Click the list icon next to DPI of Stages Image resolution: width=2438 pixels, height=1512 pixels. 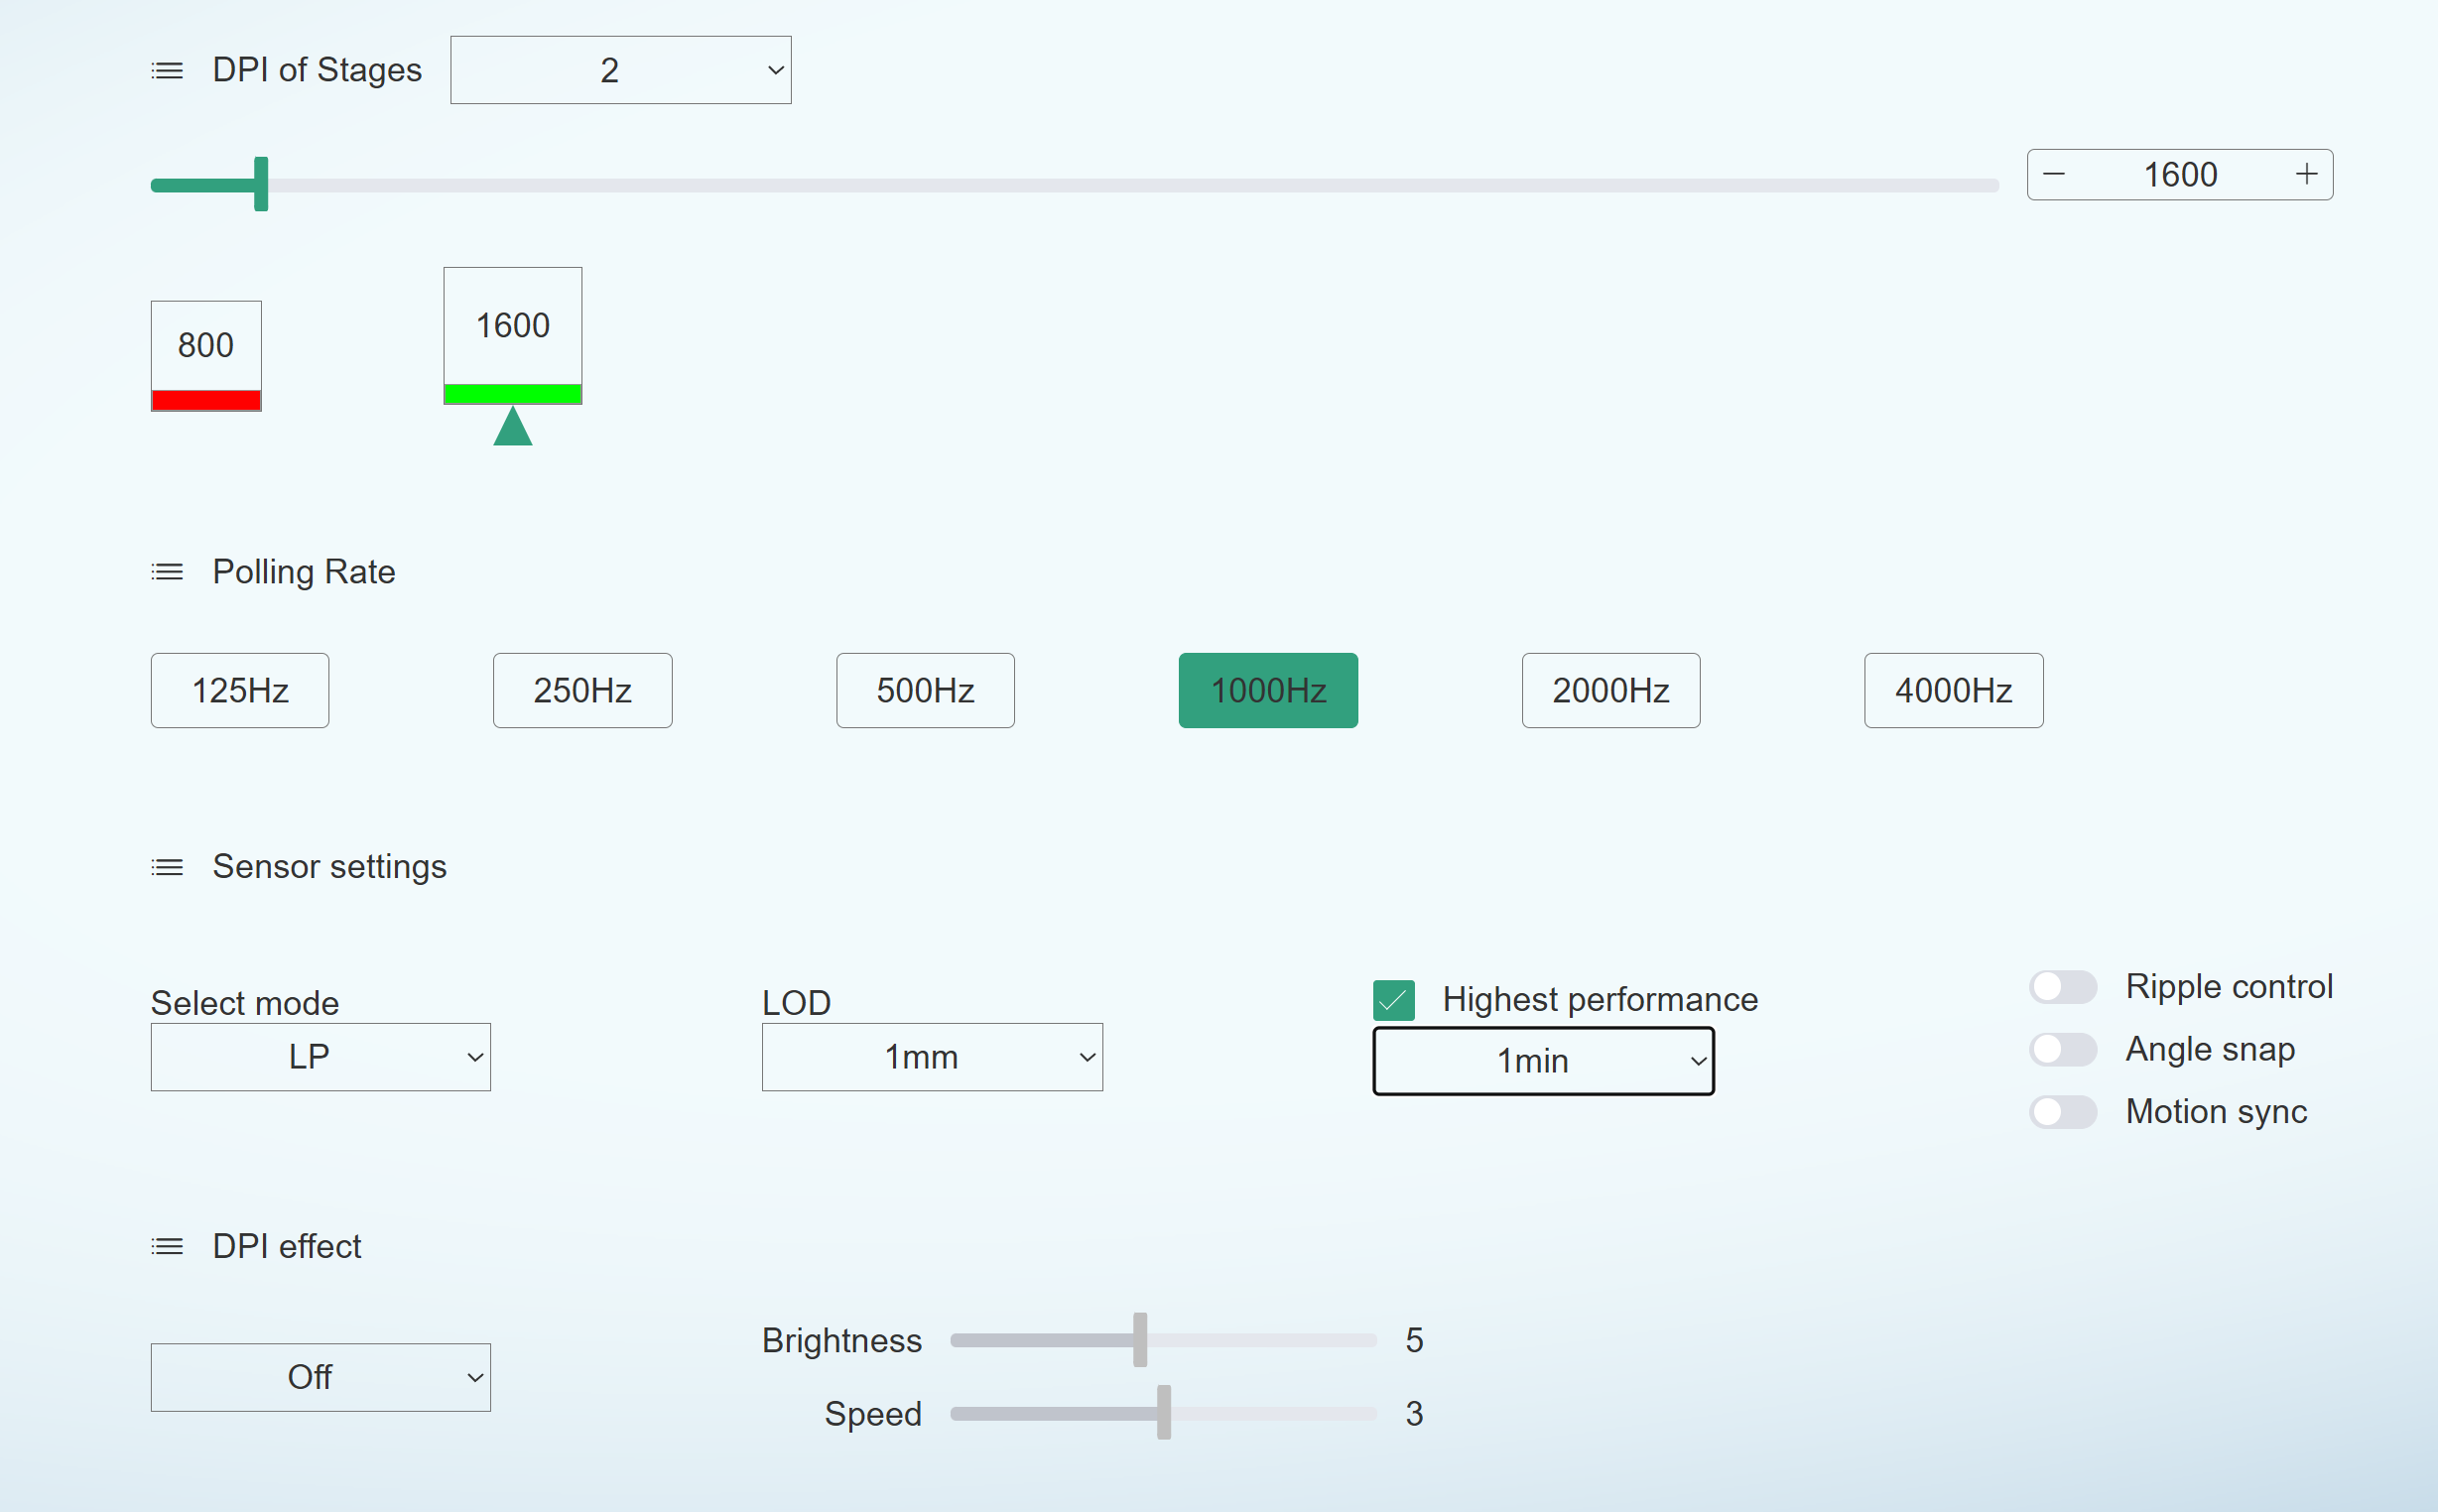coord(167,71)
